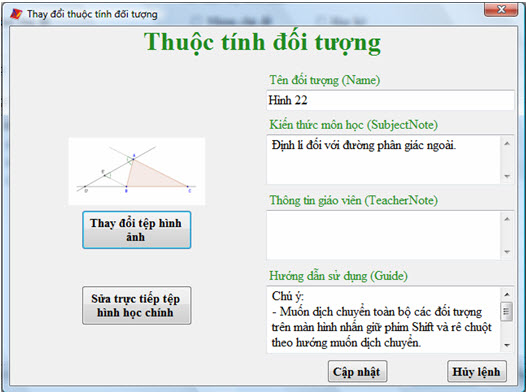Click TeacherNote scrollbar down arrow
This screenshot has height=392, width=526.
tap(507, 252)
